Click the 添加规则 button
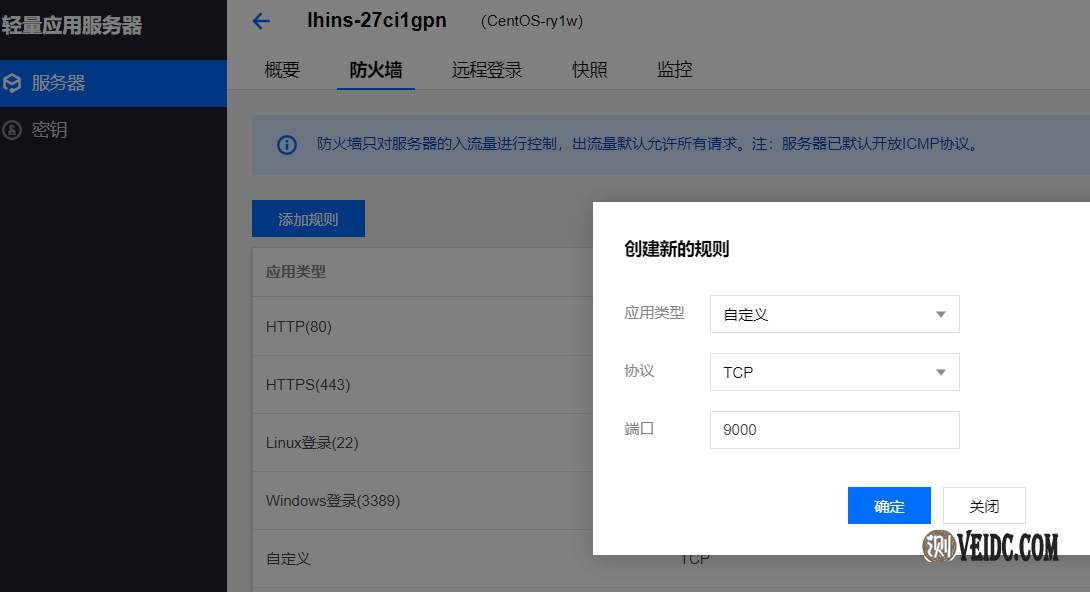The height and width of the screenshot is (592, 1090). [308, 219]
